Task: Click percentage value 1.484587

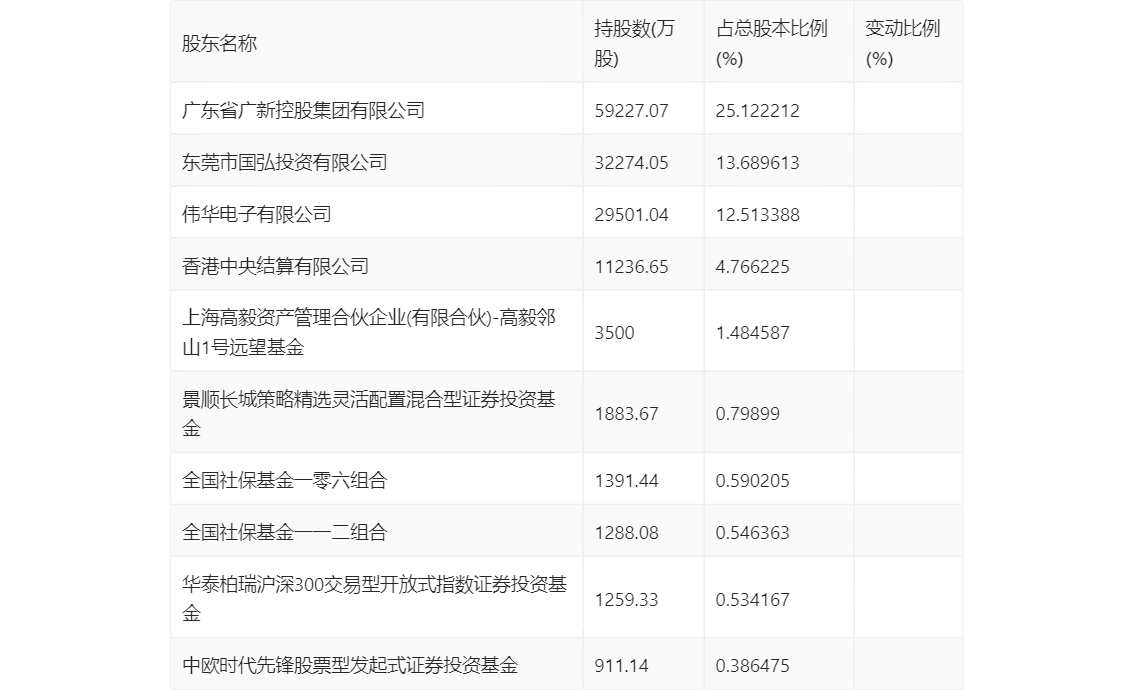Action: (x=752, y=333)
